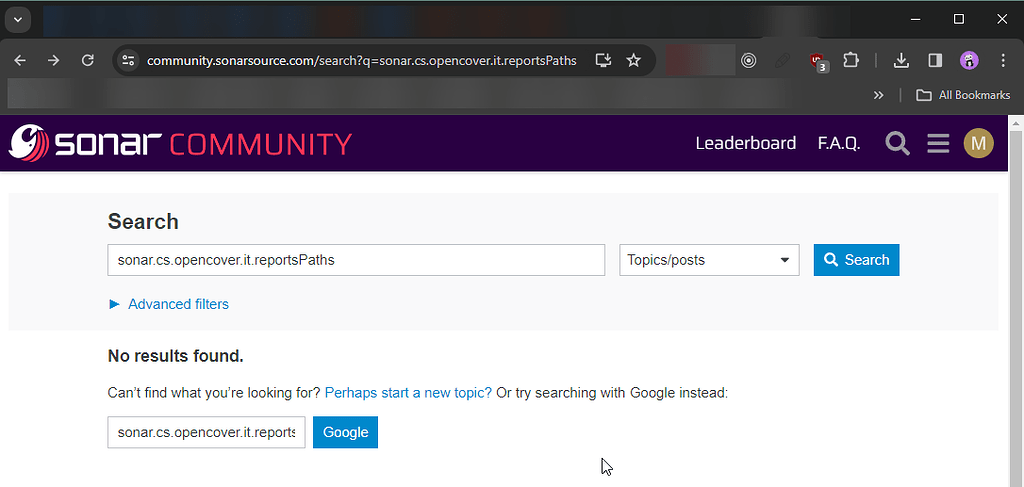Open the site search magnifier icon
The height and width of the screenshot is (487, 1024).
tap(897, 144)
